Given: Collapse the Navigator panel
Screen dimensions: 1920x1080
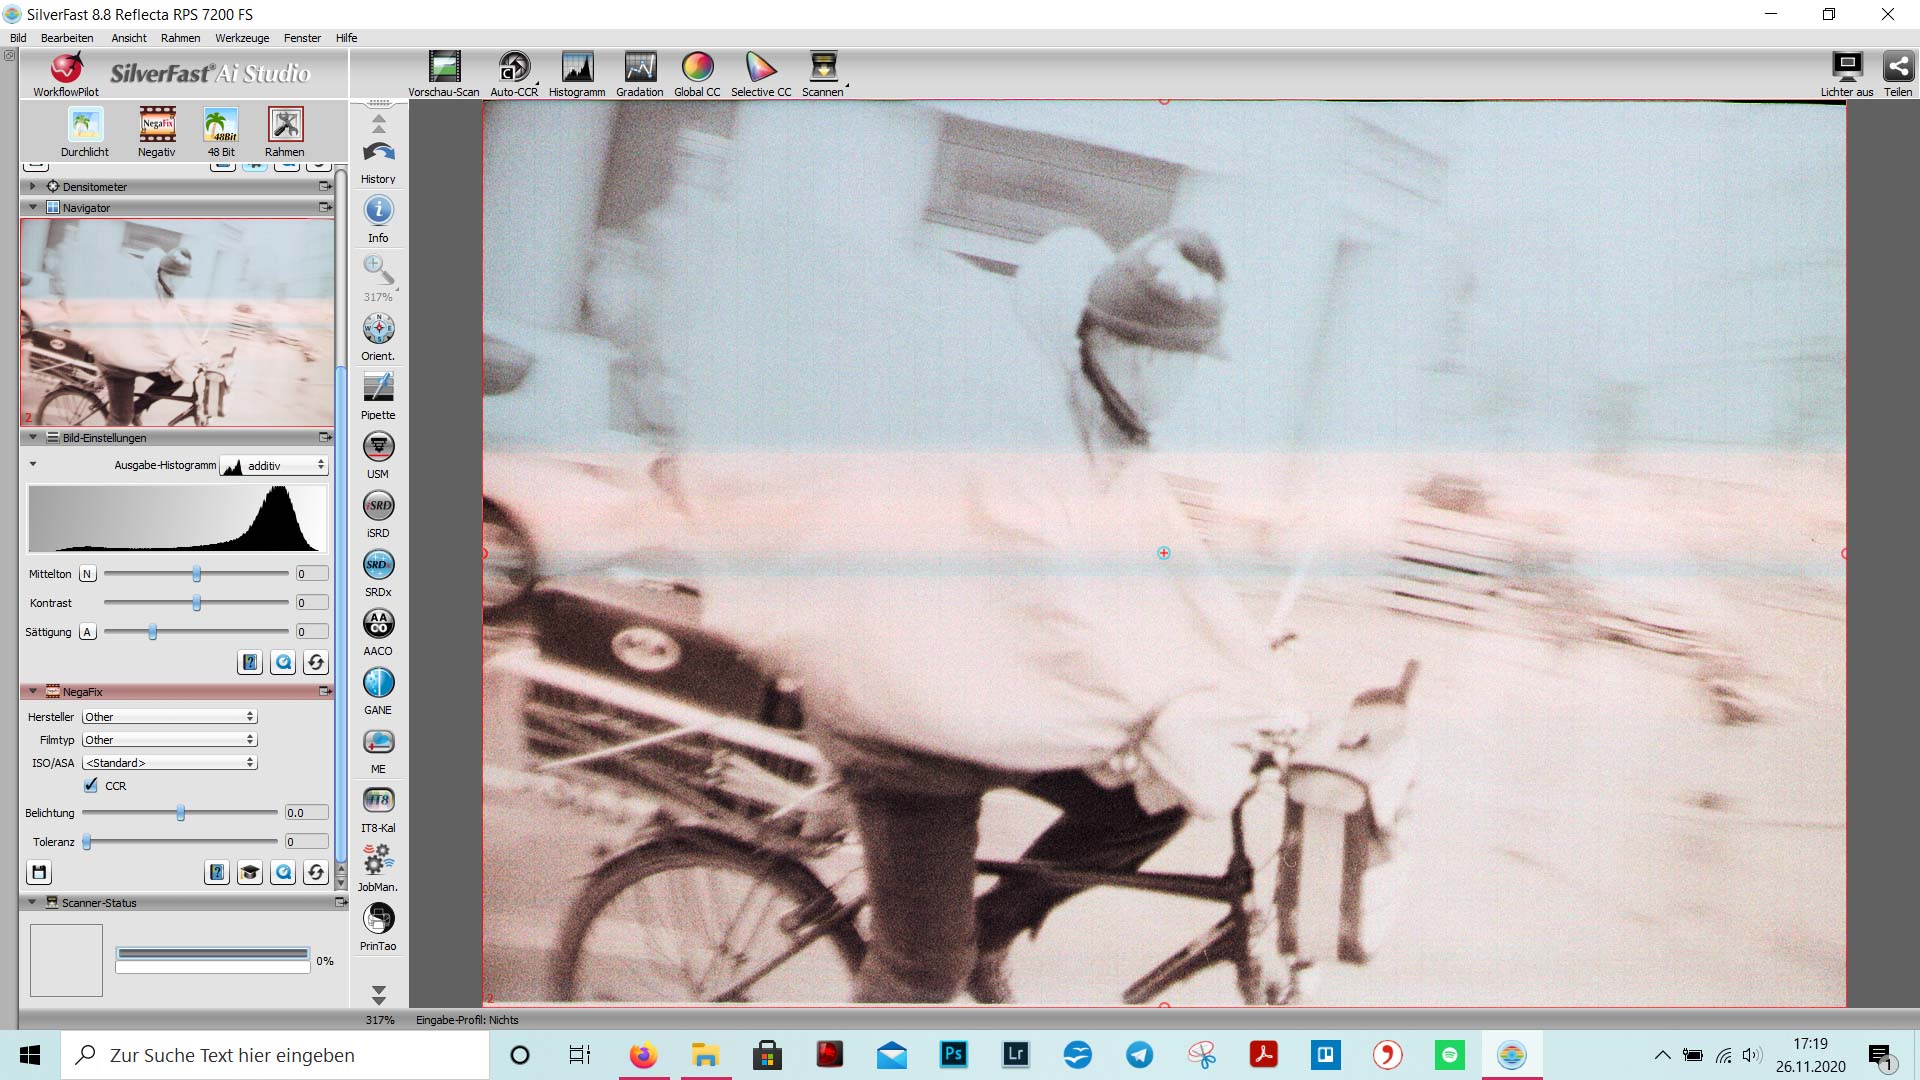Looking at the screenshot, I should point(33,207).
